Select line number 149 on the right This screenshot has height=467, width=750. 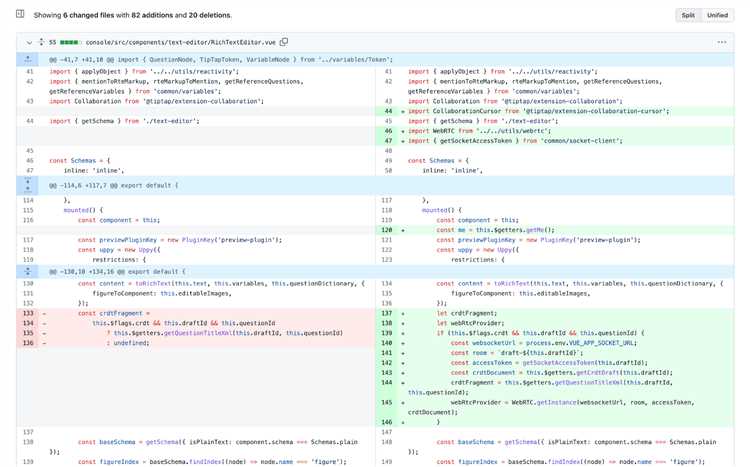[387, 462]
